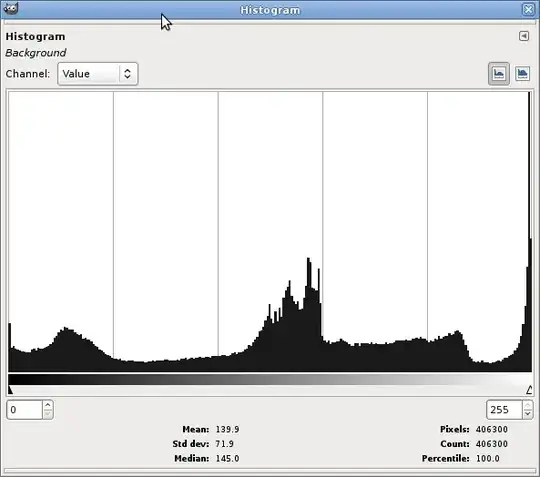Viewport: 540px width, 477px height.
Task: Decrease the range start value with down arrow
Action: coord(48,414)
